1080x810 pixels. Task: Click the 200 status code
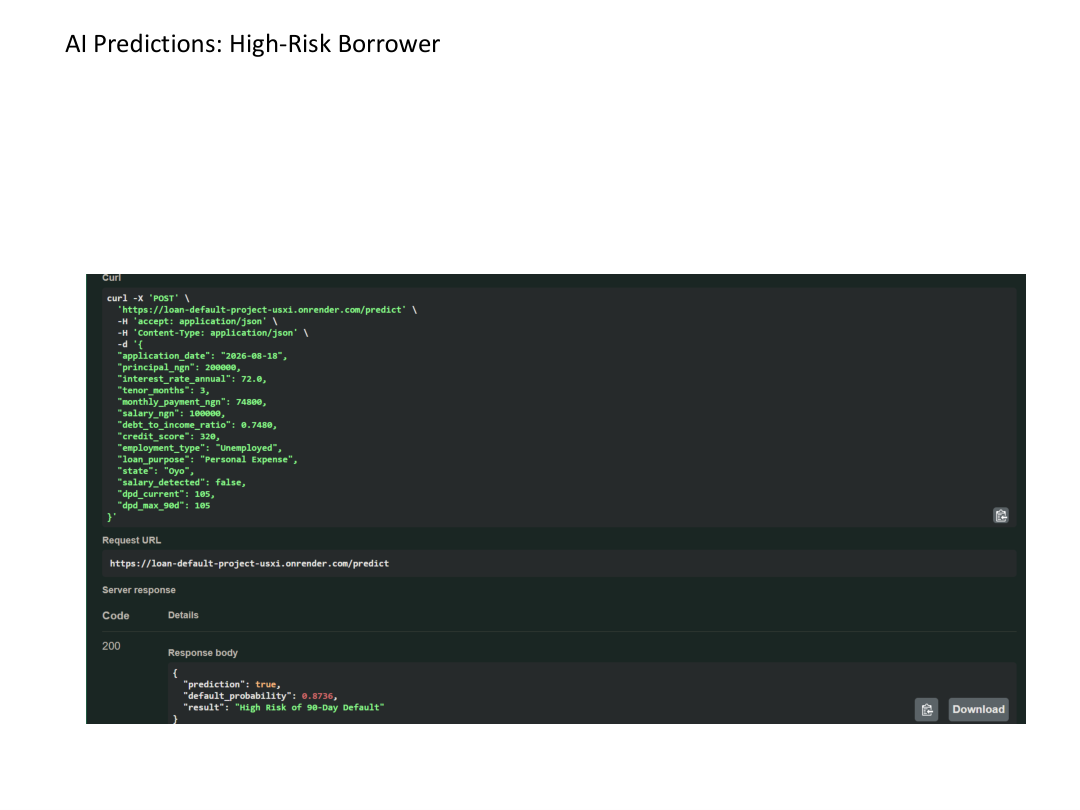click(x=111, y=646)
